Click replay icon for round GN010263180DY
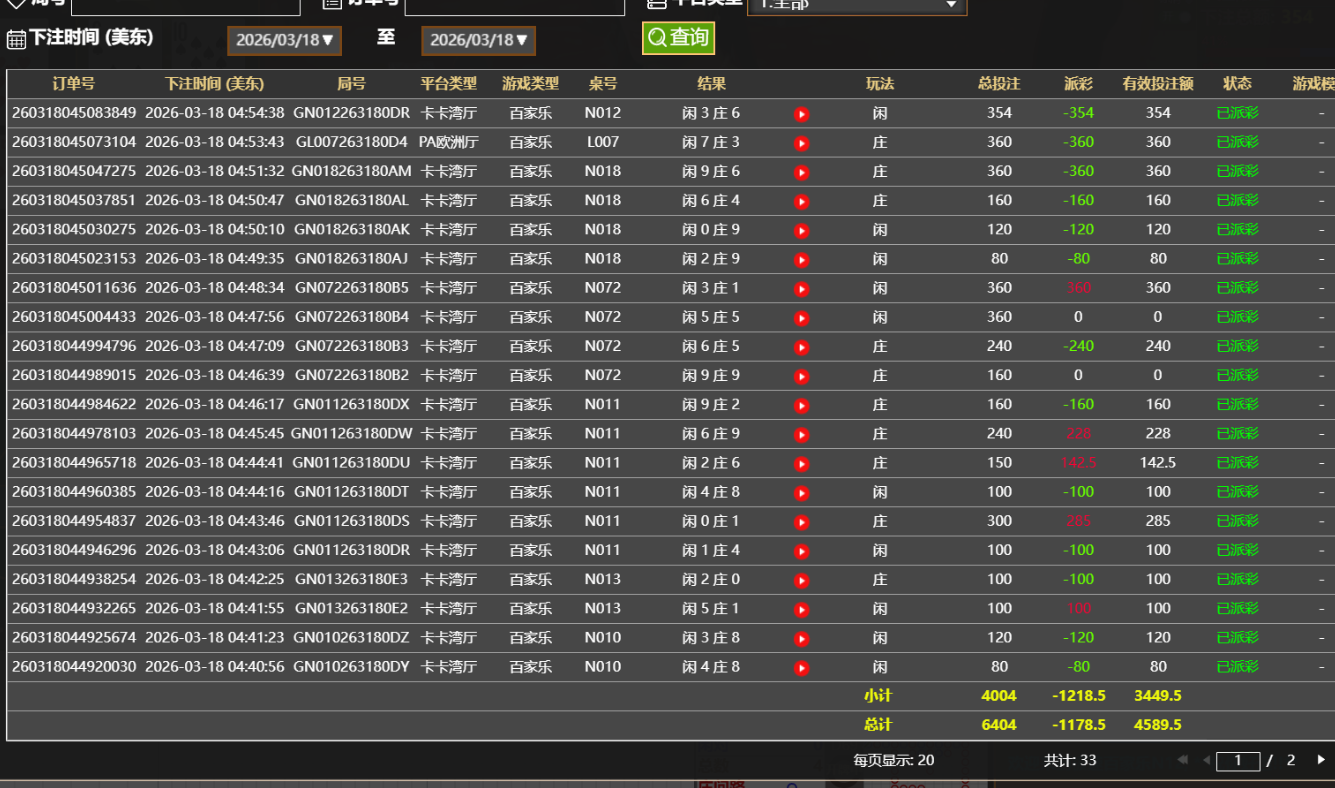Image resolution: width=1335 pixels, height=788 pixels. (801, 667)
